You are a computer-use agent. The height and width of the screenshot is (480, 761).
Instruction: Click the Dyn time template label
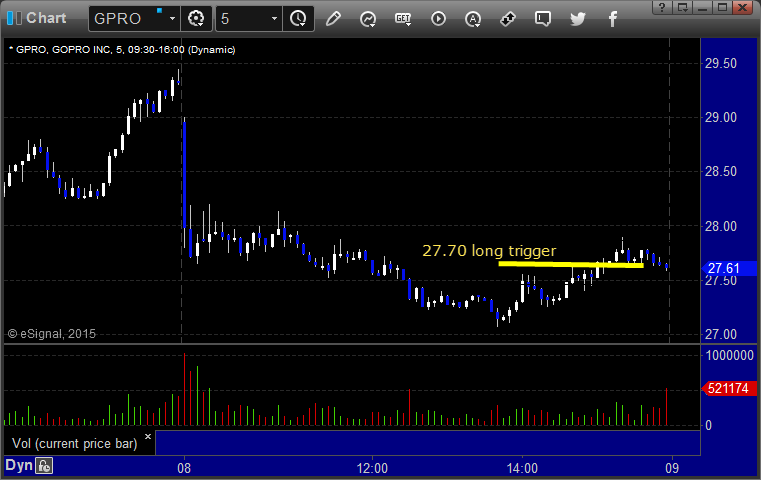pyautogui.click(x=18, y=465)
